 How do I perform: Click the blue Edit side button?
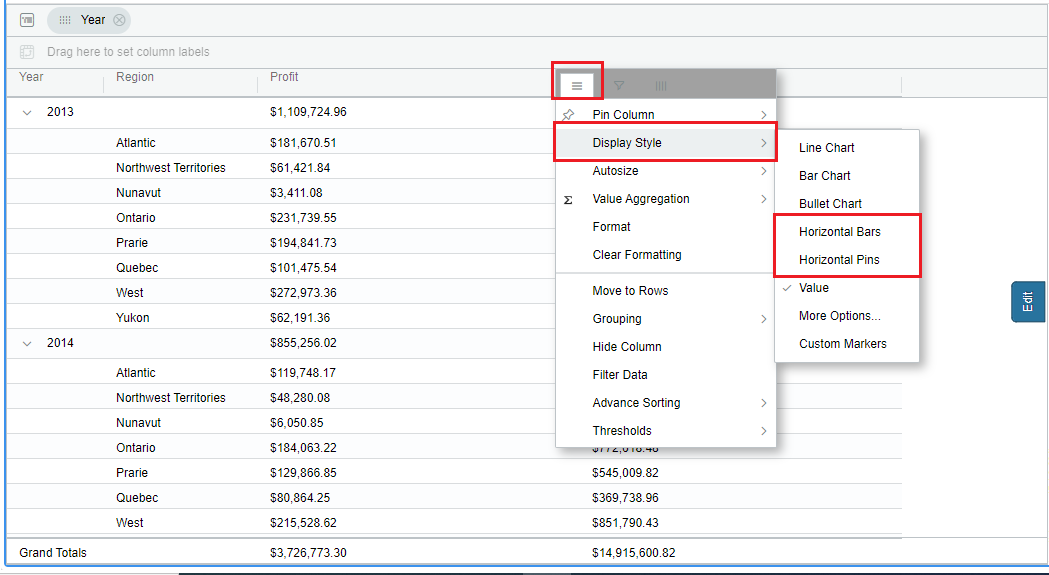[1028, 301]
